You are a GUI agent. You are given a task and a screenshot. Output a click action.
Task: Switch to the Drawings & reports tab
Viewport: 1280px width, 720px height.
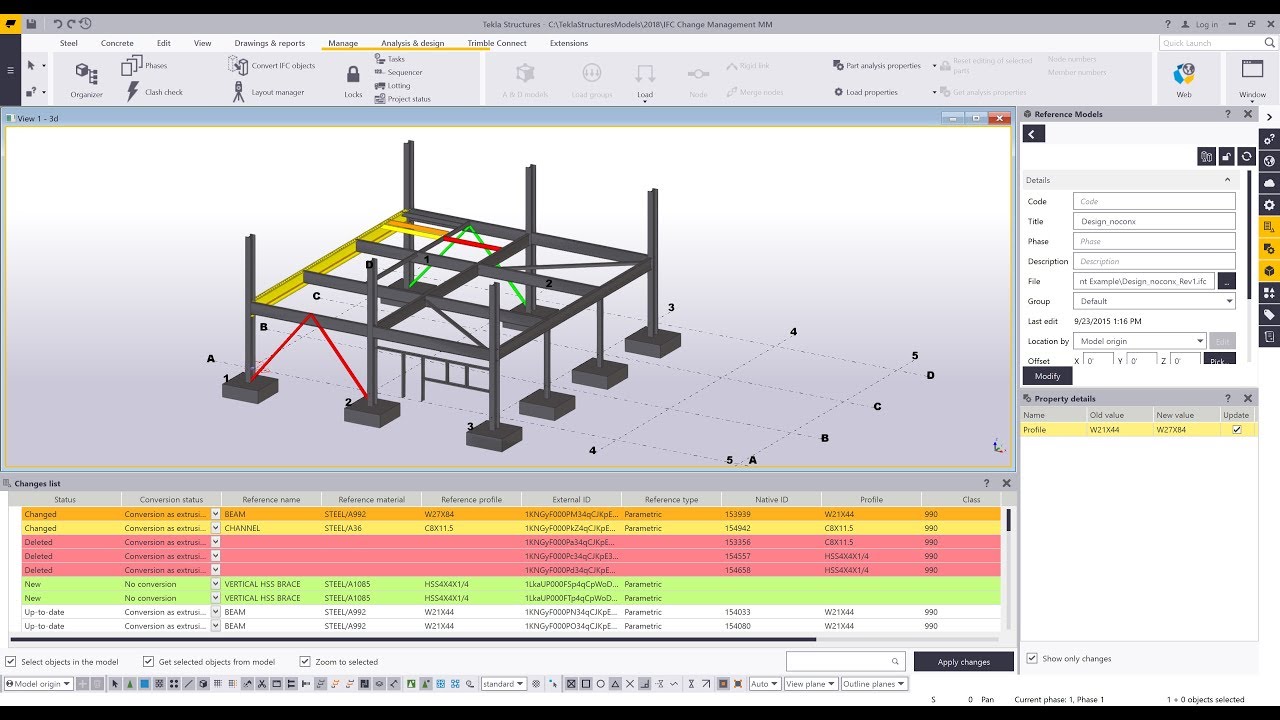click(269, 43)
